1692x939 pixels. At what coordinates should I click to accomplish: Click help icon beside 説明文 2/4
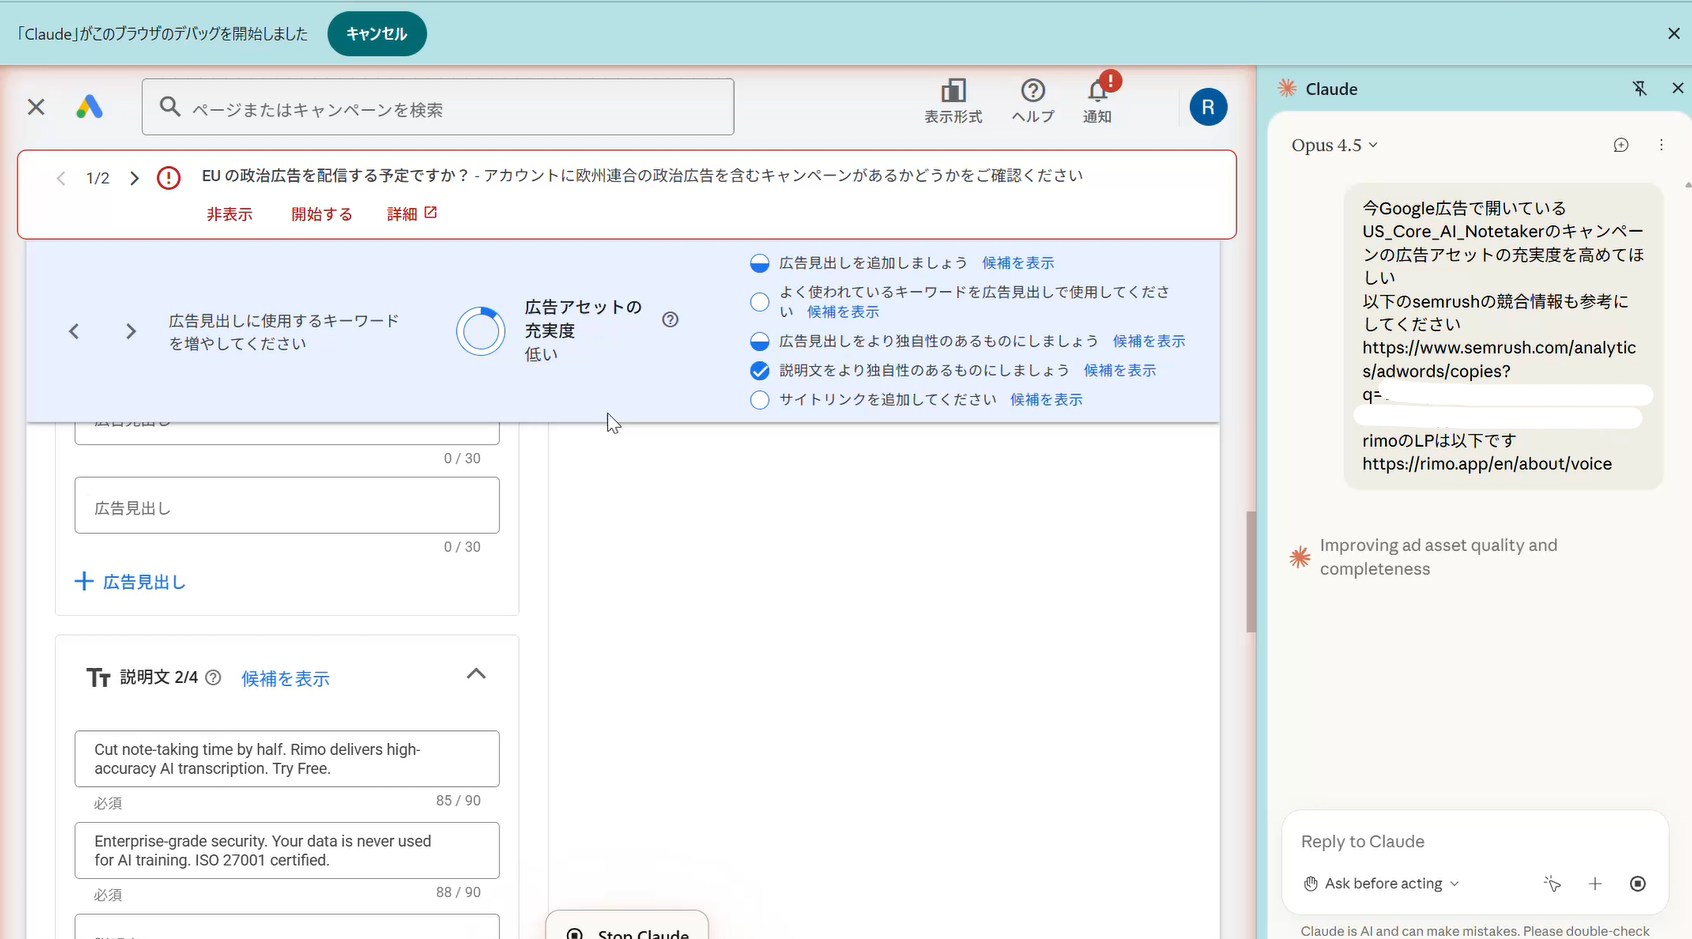(x=213, y=678)
